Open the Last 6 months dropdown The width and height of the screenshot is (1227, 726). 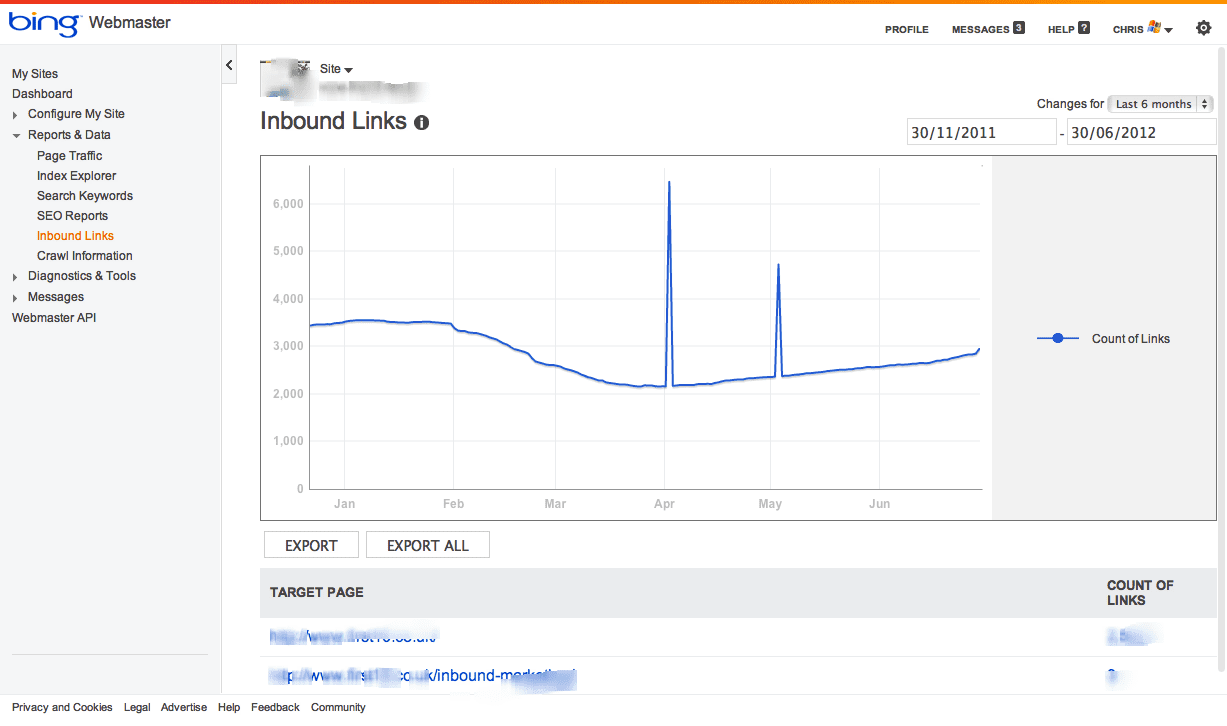[1163, 104]
